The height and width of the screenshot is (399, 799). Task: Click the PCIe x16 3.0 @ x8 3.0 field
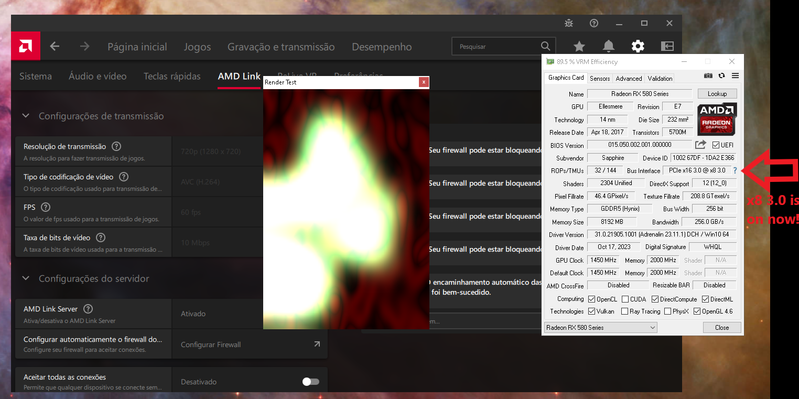click(697, 170)
